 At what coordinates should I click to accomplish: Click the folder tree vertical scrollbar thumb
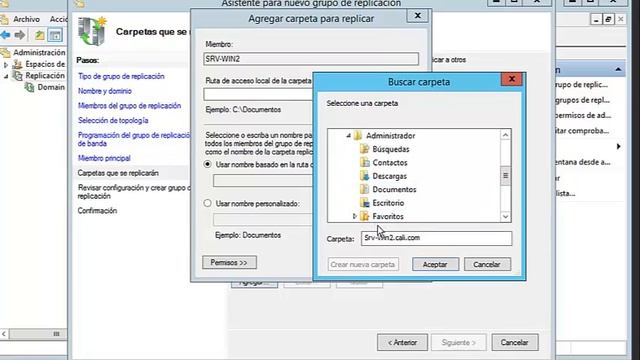coord(505,176)
